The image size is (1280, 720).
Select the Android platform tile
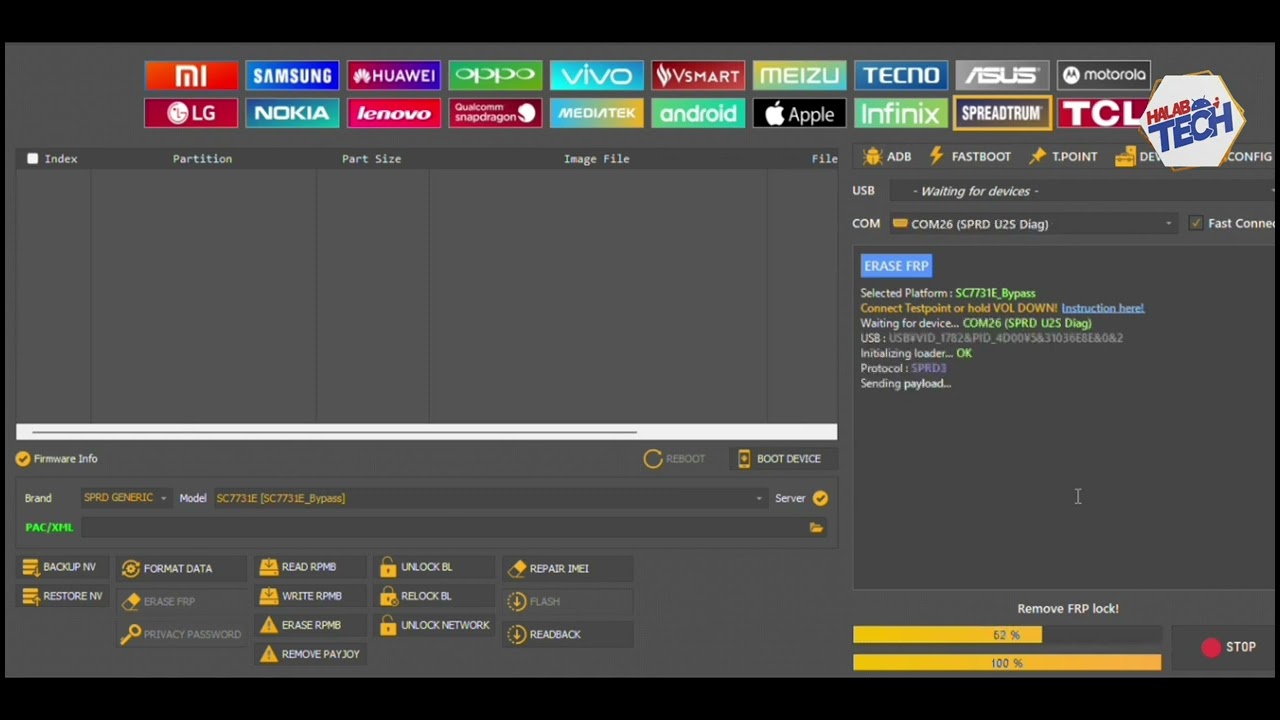(x=698, y=113)
